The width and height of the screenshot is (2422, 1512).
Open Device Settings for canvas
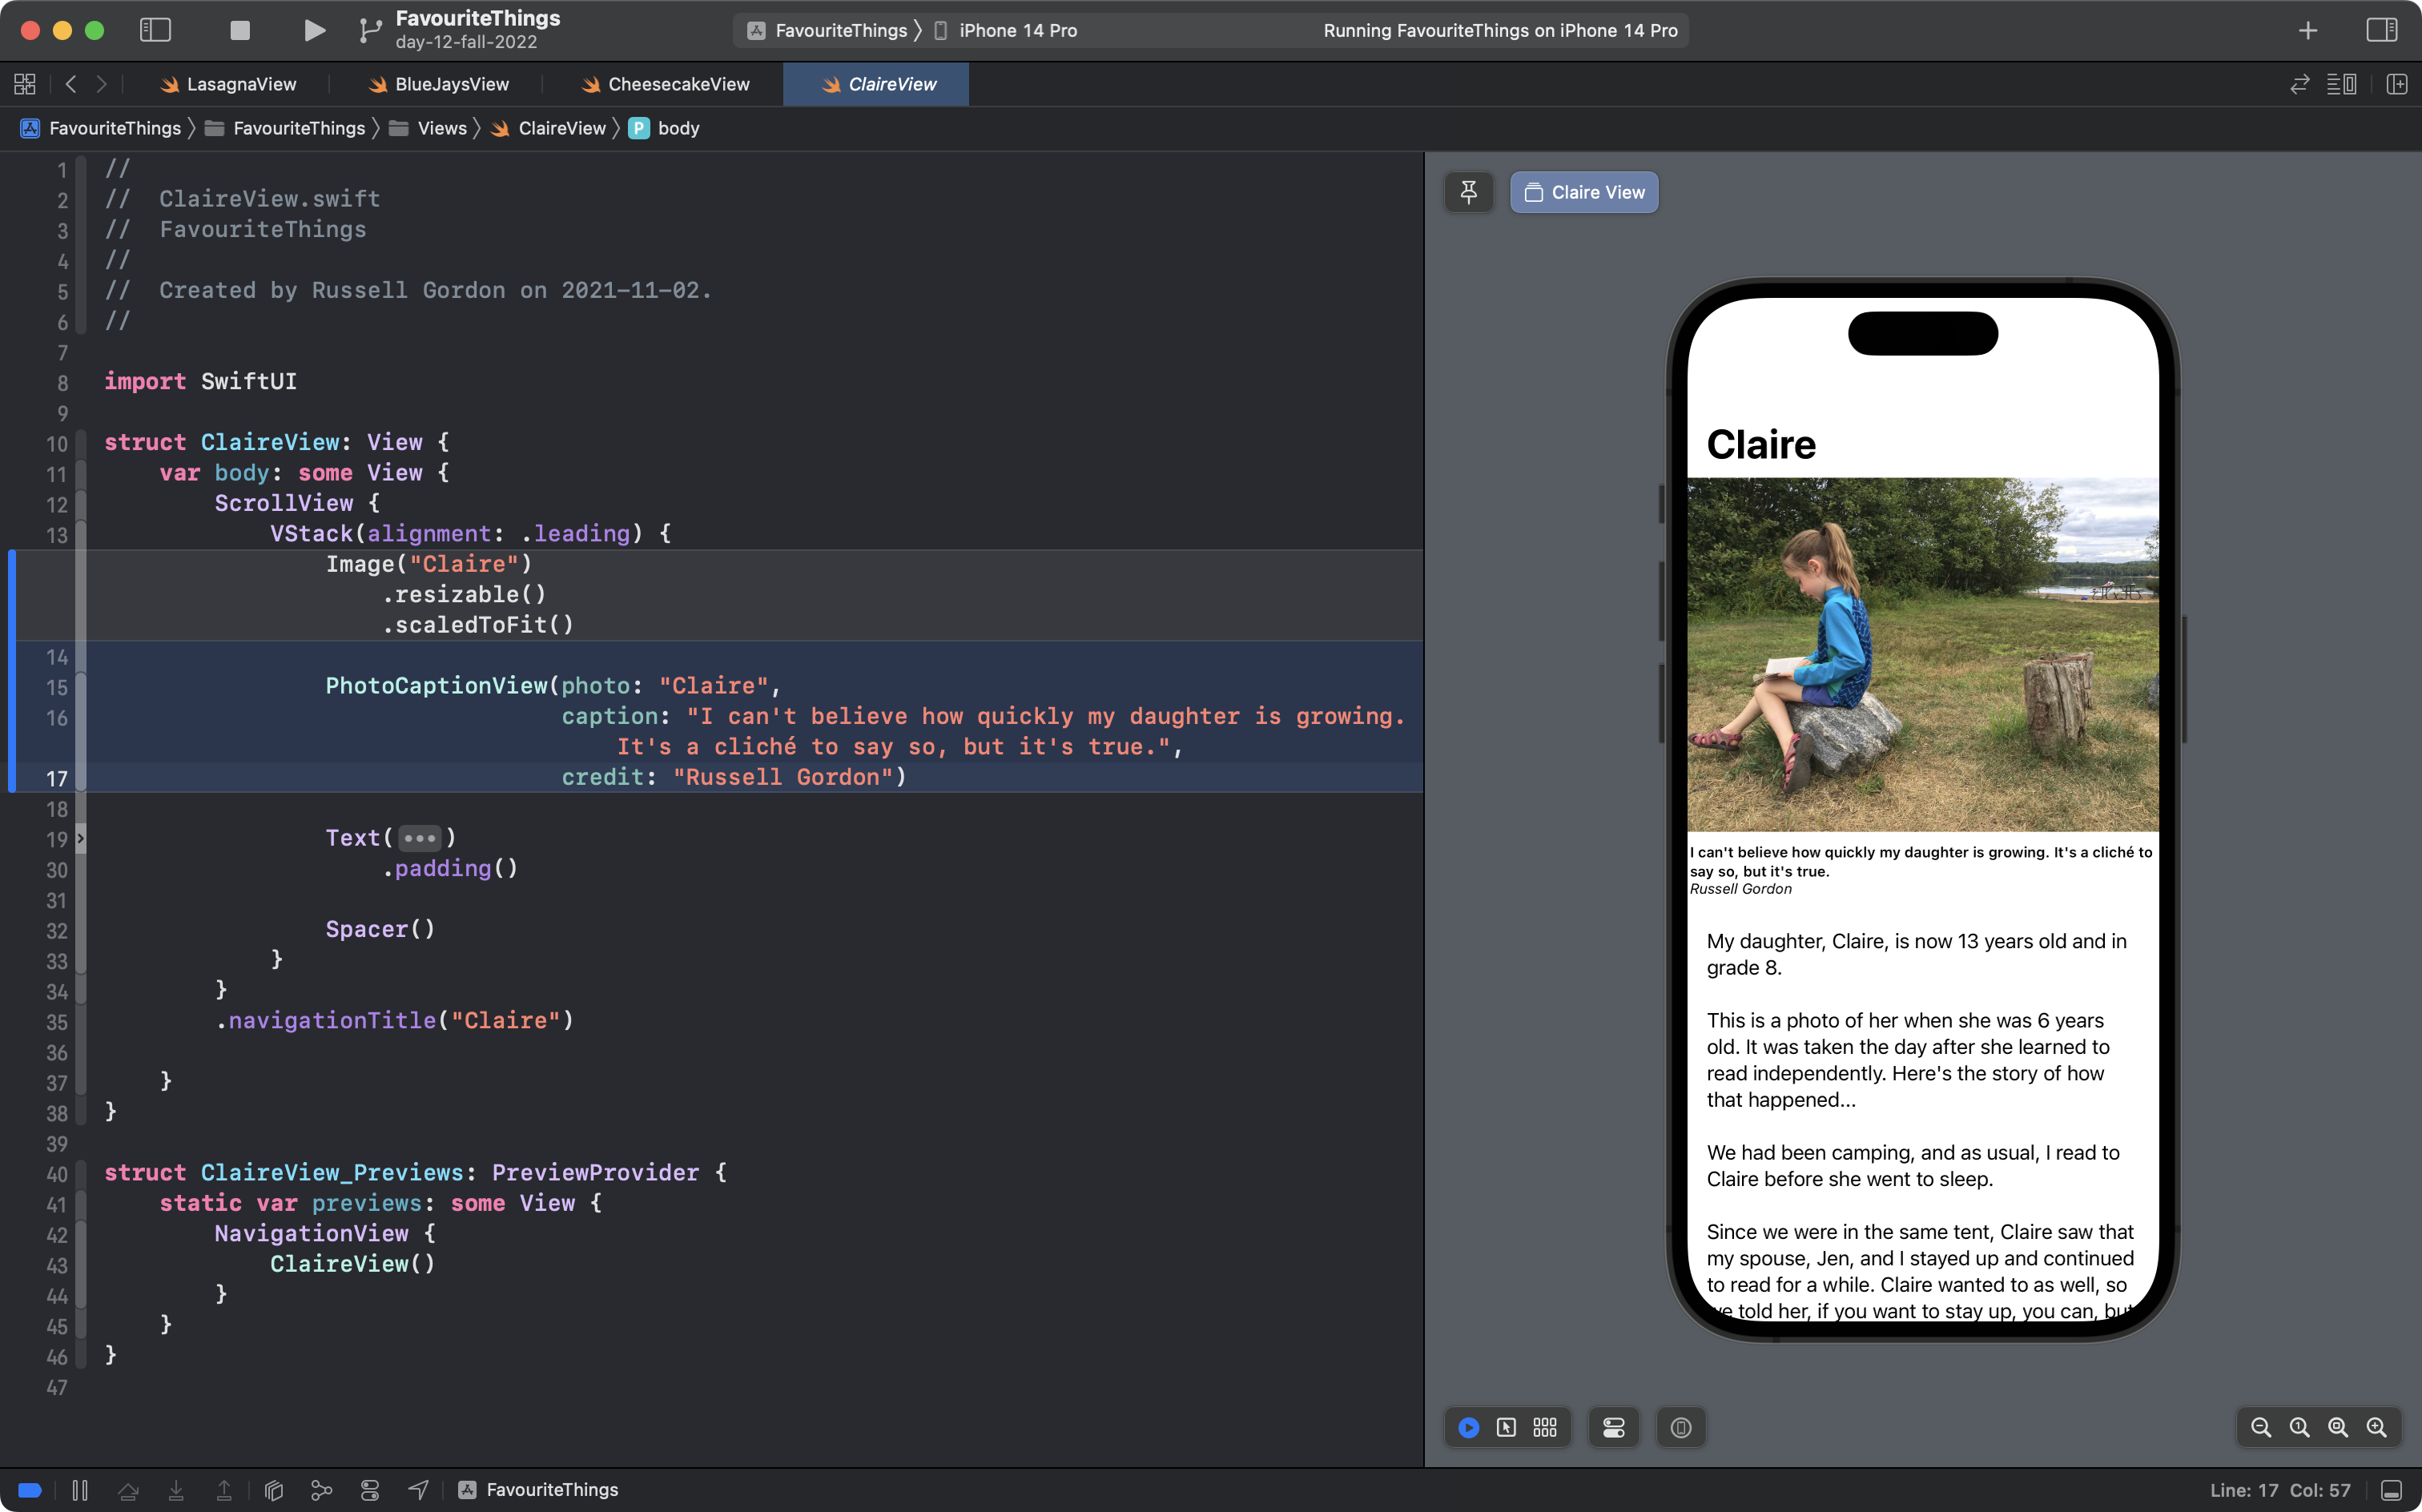coord(1613,1427)
